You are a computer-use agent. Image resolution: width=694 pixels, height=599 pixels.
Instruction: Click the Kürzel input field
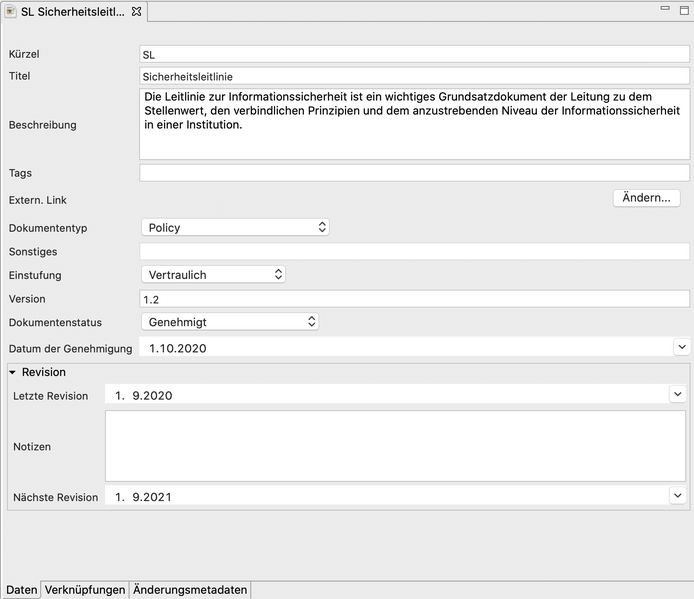(414, 54)
